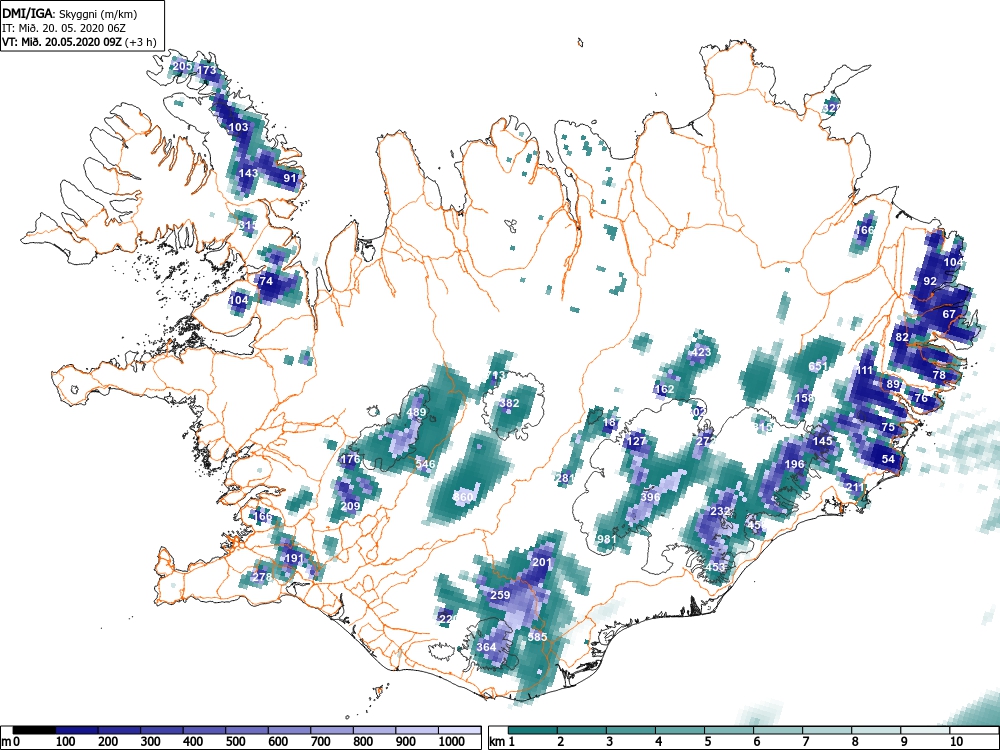The height and width of the screenshot is (750, 1000).
Task: Click the black swatch between 0 and 100 m
Action: (x=35, y=730)
